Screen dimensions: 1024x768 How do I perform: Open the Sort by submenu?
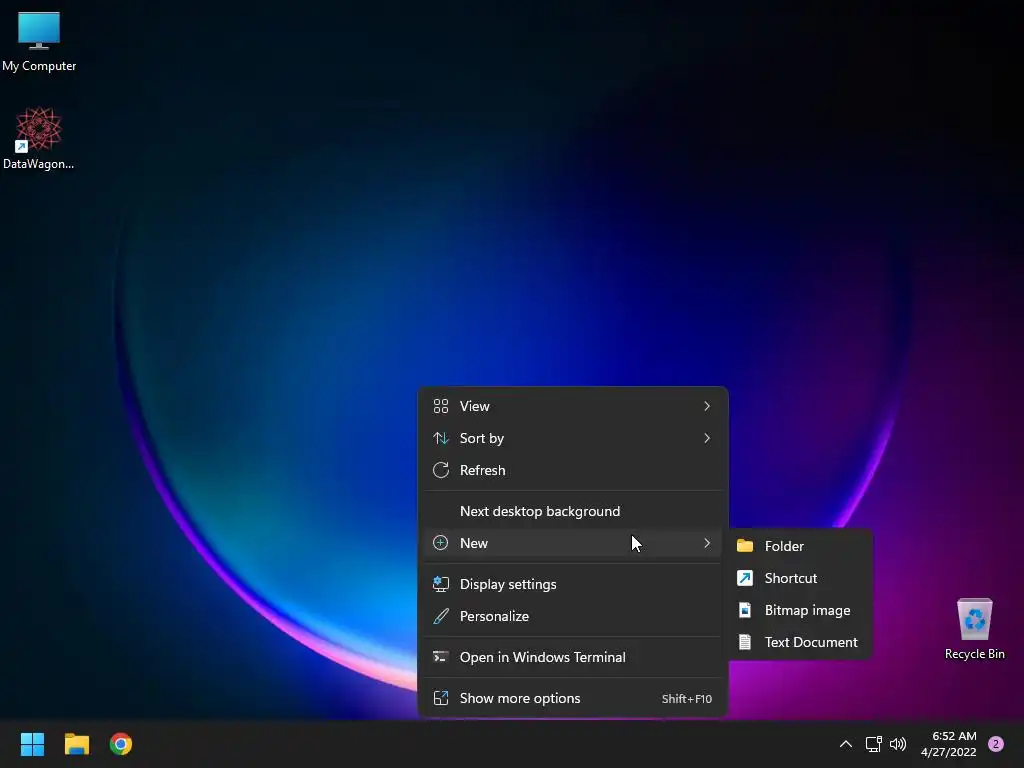point(572,438)
